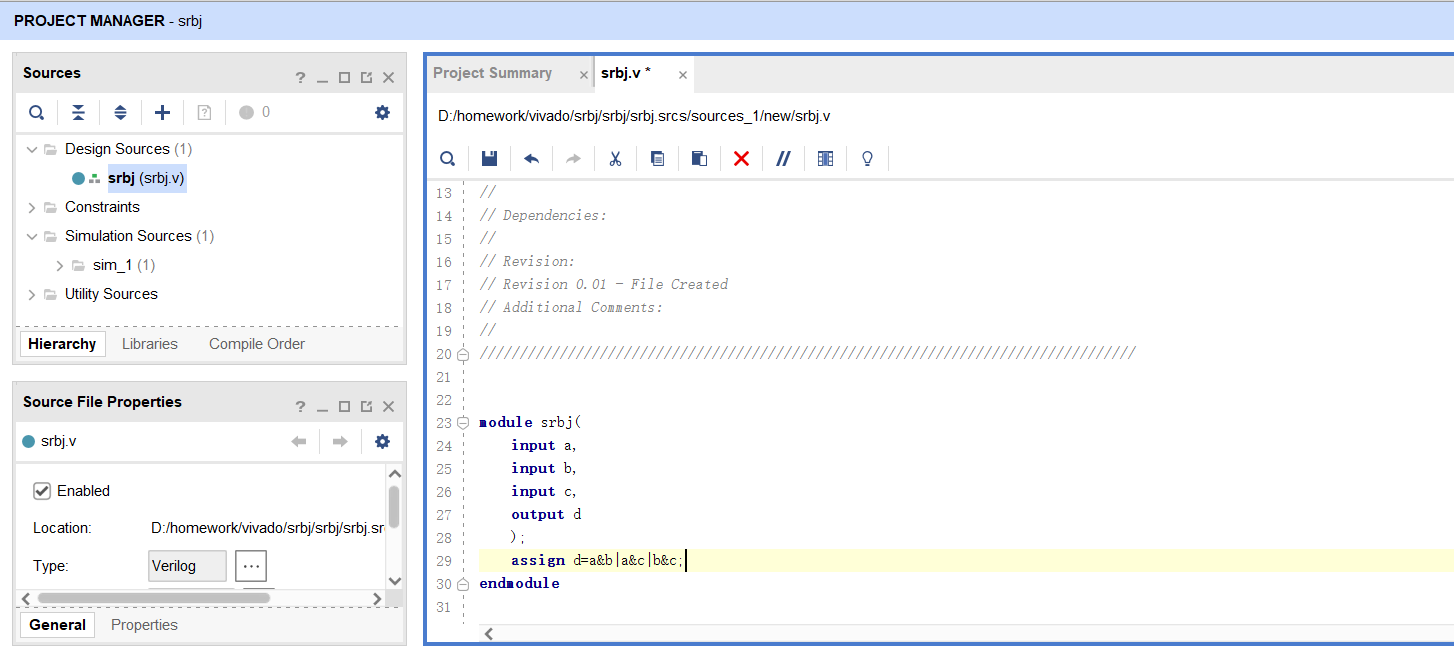Click the red Delete X icon
Image resolution: width=1454 pixels, height=649 pixels.
pos(741,159)
